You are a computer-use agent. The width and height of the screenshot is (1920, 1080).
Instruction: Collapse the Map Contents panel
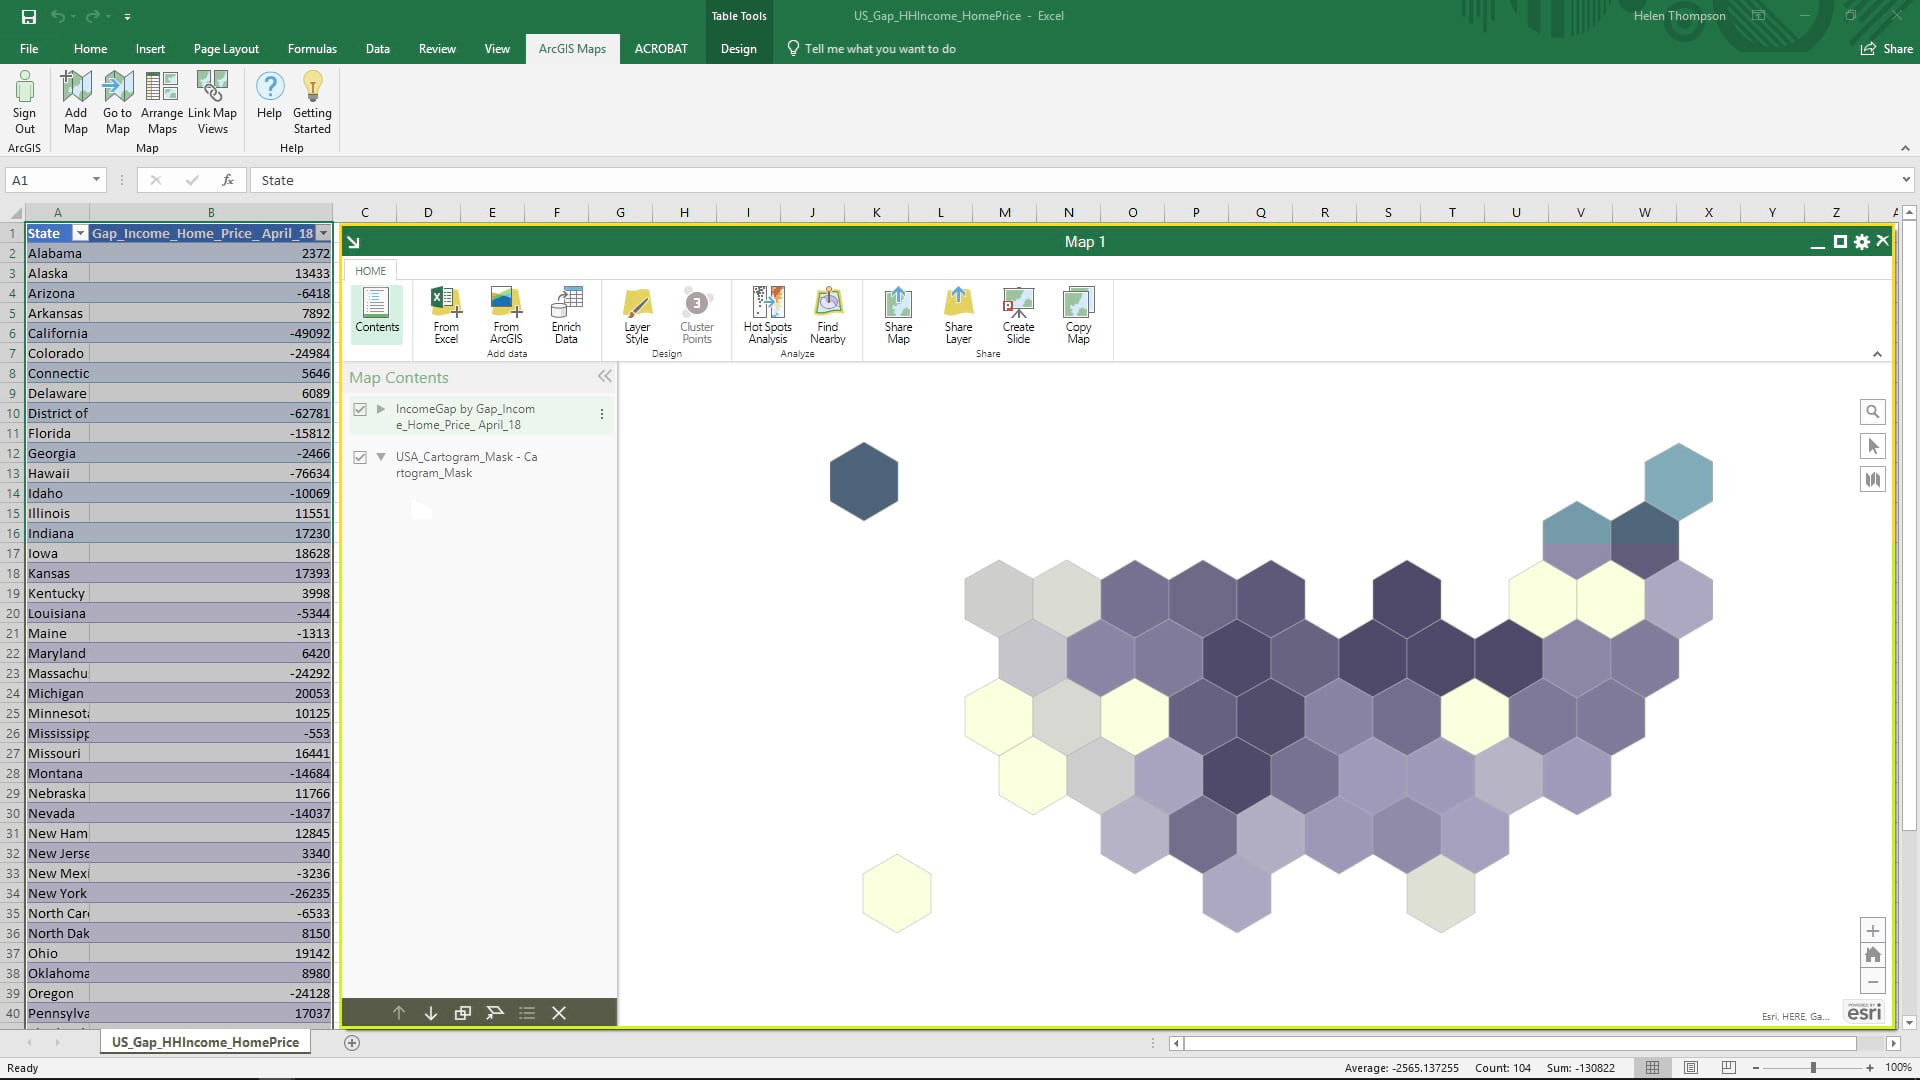tap(604, 377)
